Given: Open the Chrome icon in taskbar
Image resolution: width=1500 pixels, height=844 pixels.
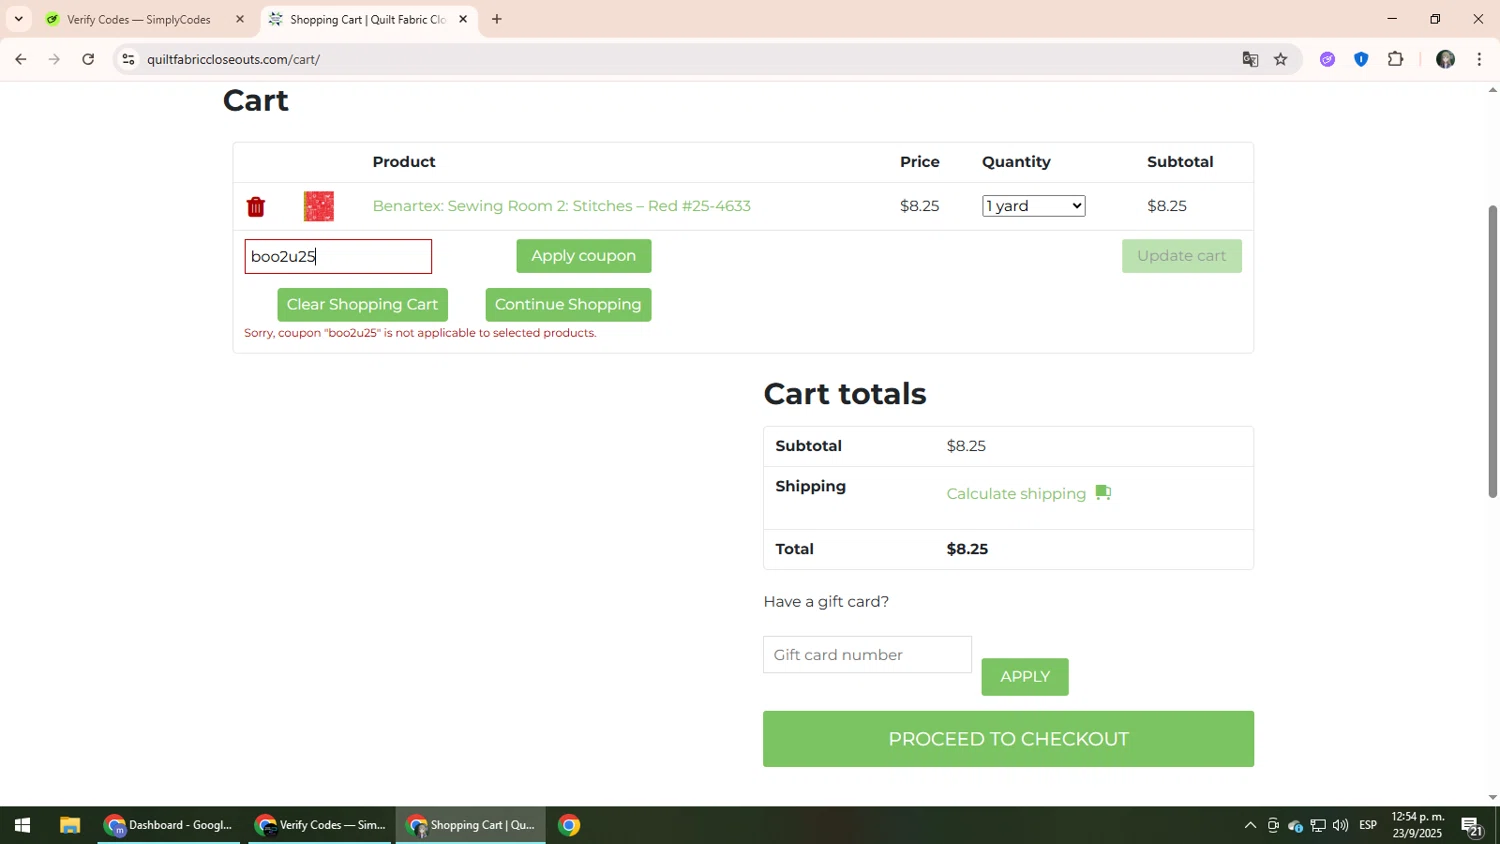Looking at the screenshot, I should click(569, 826).
